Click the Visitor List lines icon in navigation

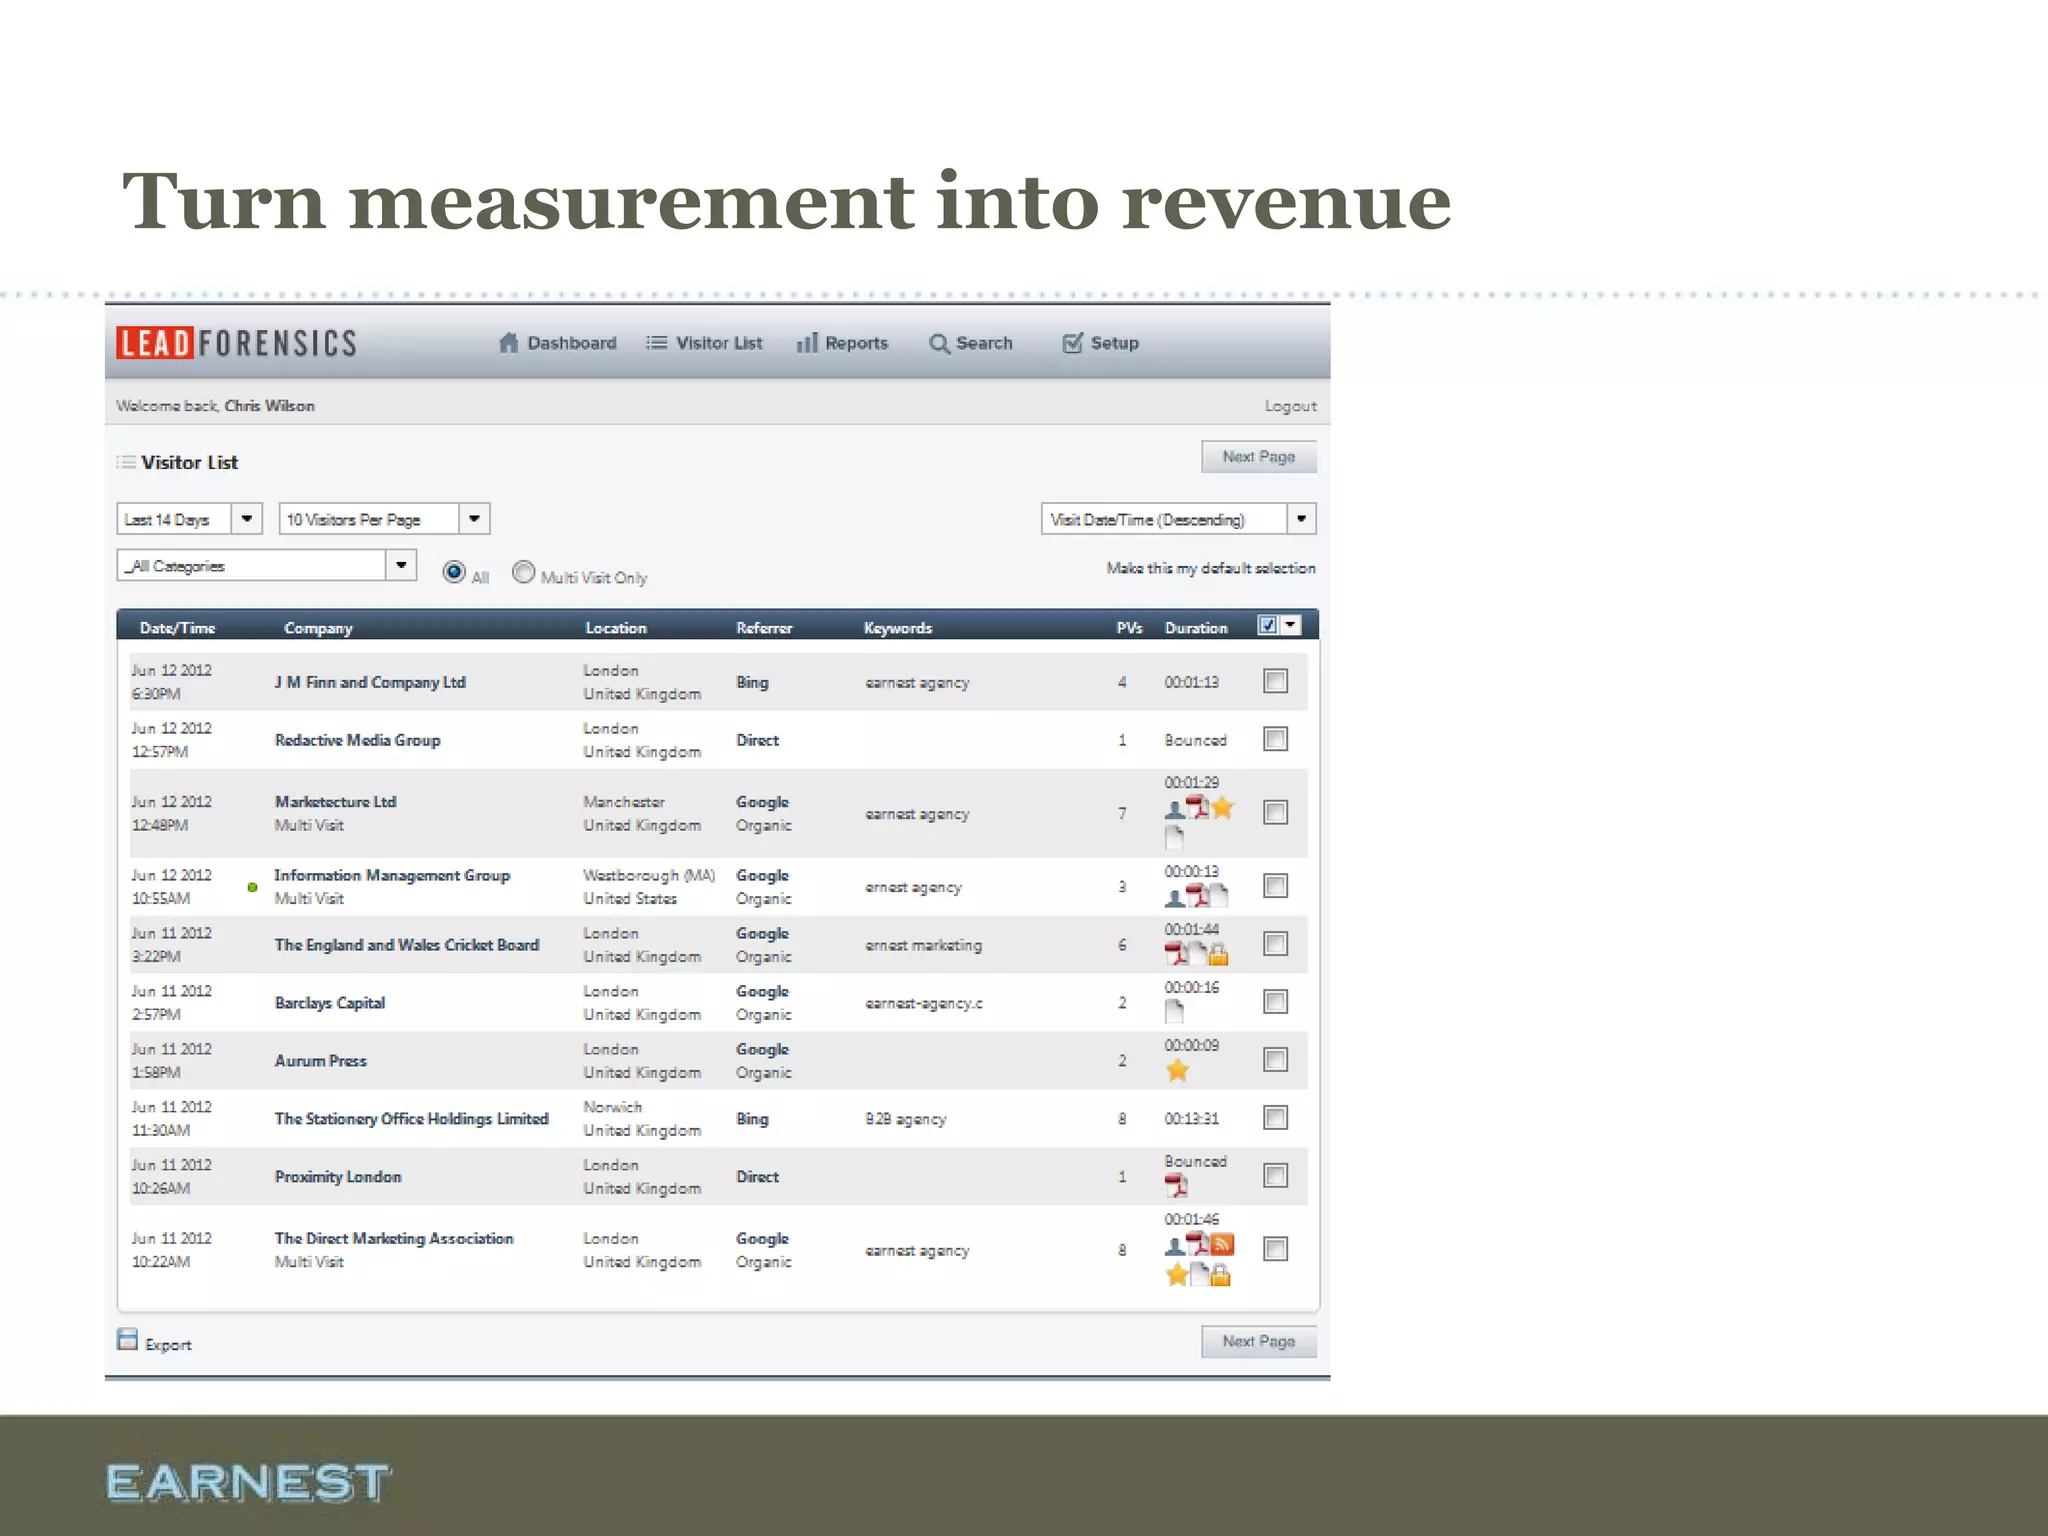click(x=656, y=343)
